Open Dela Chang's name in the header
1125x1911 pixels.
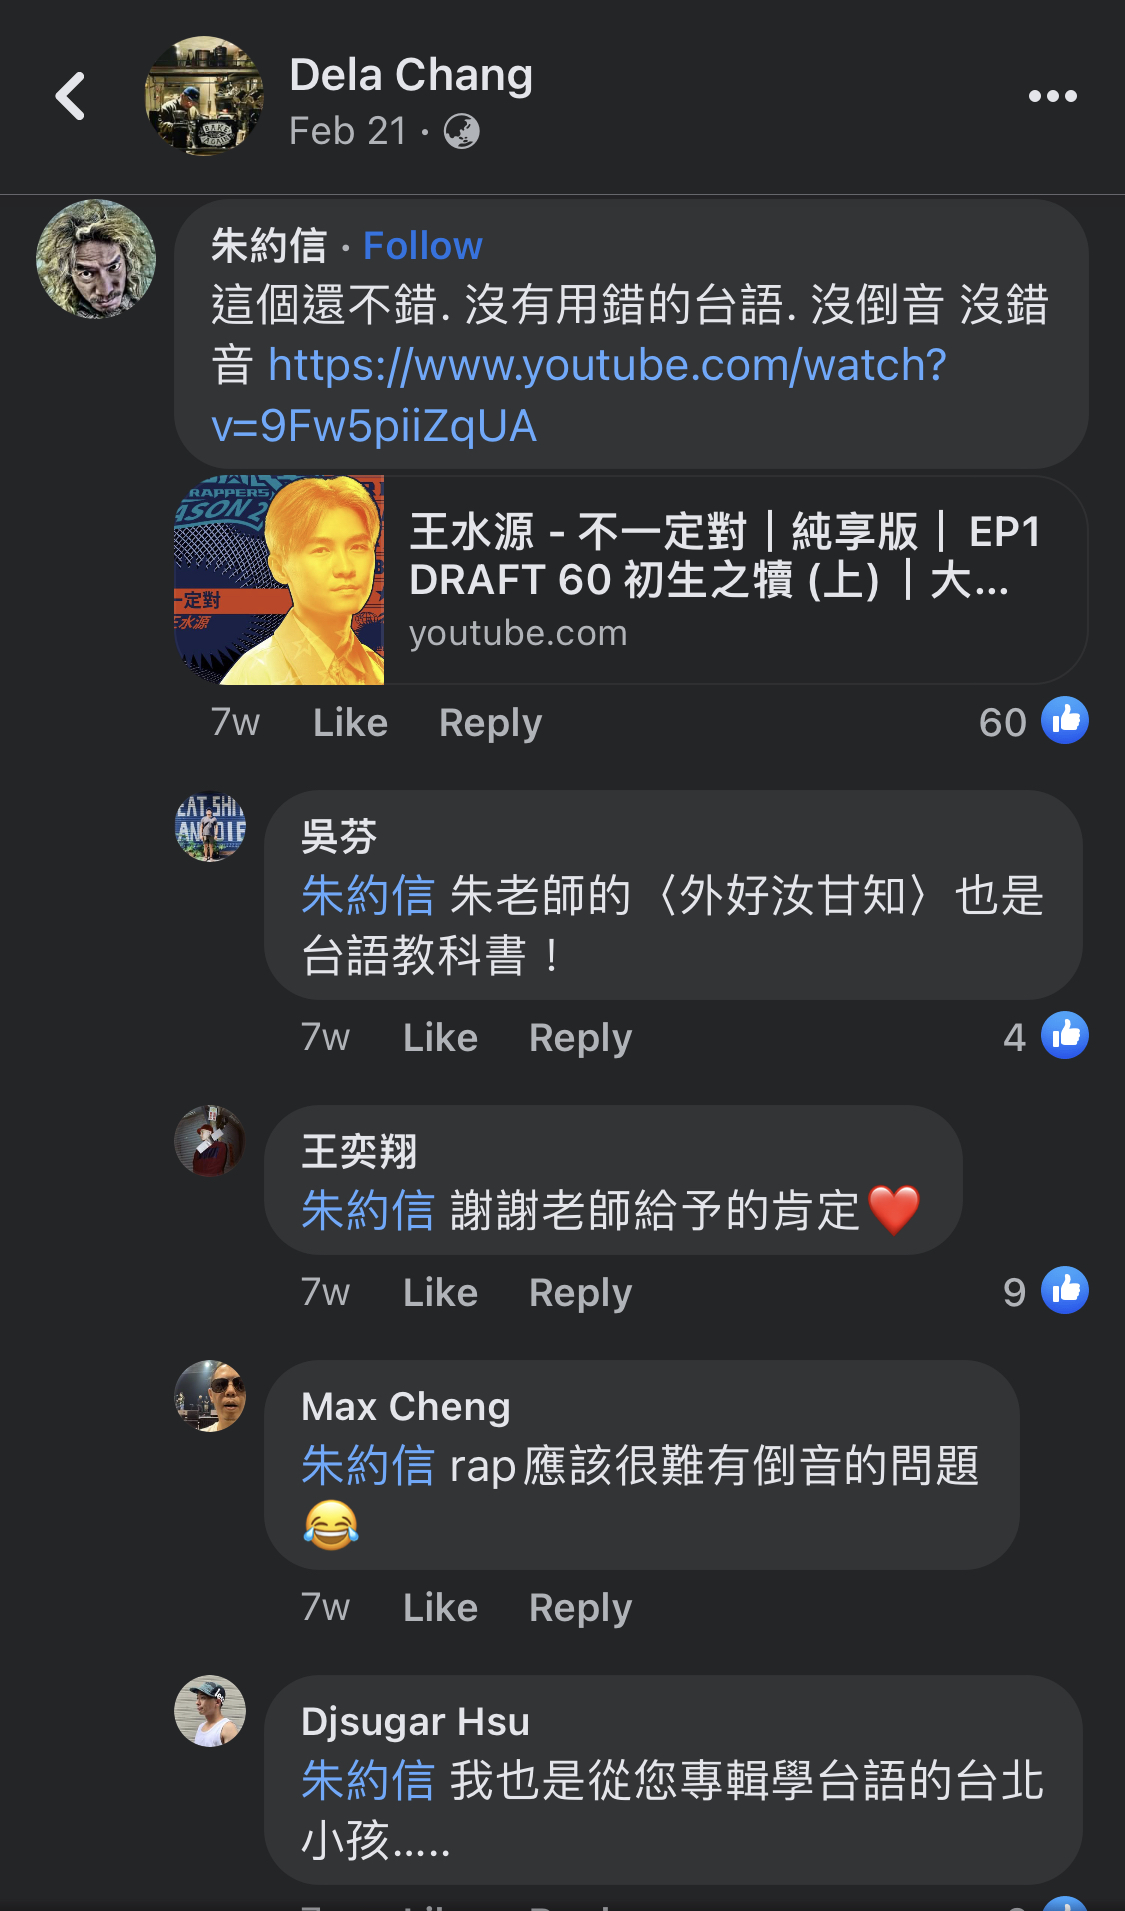(x=411, y=75)
